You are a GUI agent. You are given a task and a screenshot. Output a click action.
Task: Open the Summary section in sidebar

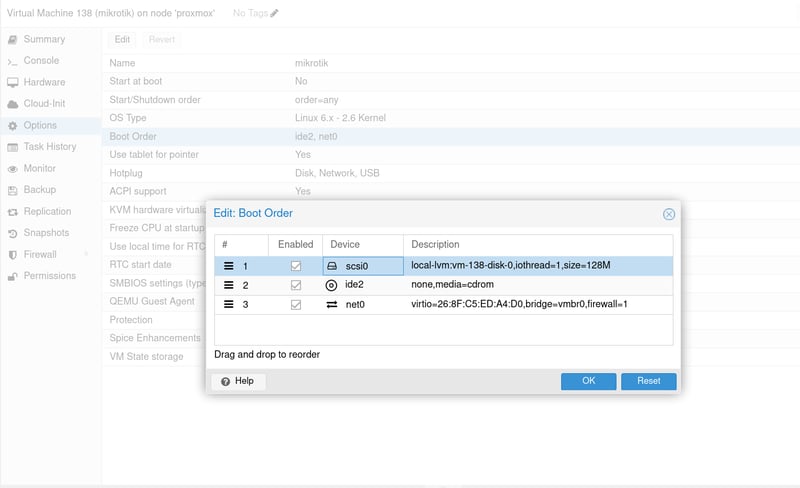[44, 39]
